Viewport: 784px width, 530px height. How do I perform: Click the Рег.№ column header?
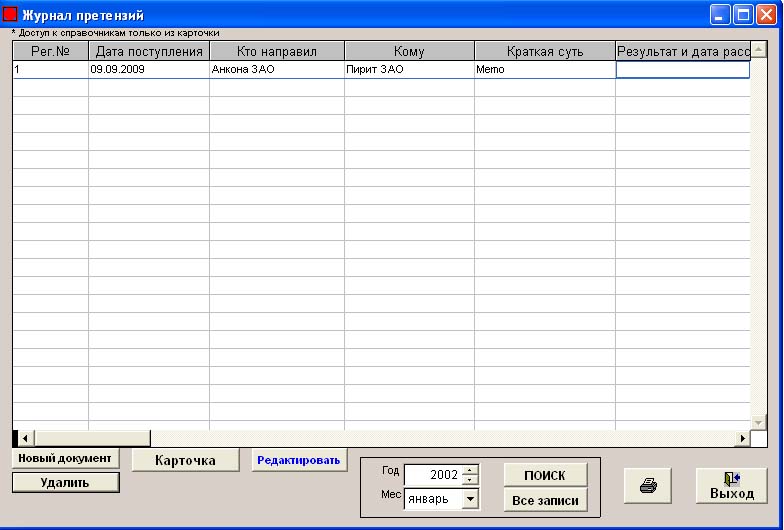pos(50,51)
